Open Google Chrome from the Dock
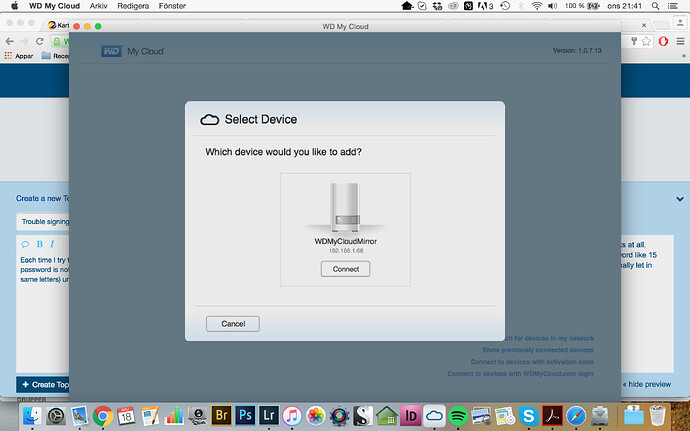This screenshot has height=431, width=690. click(103, 415)
